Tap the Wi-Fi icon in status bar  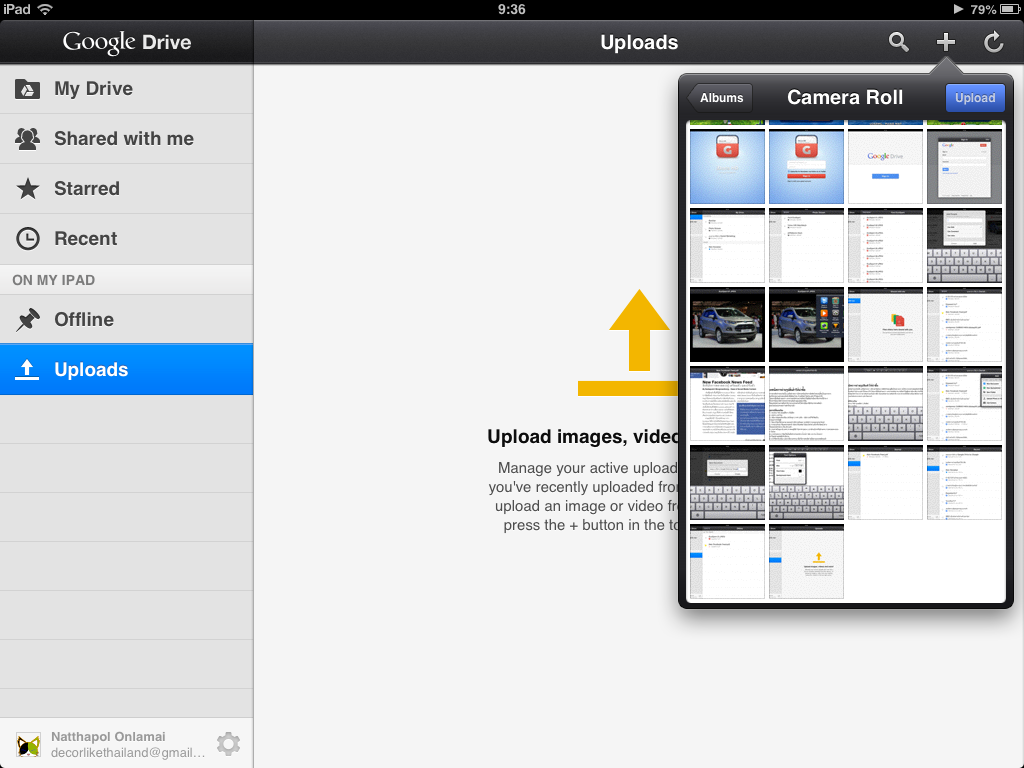coord(45,9)
